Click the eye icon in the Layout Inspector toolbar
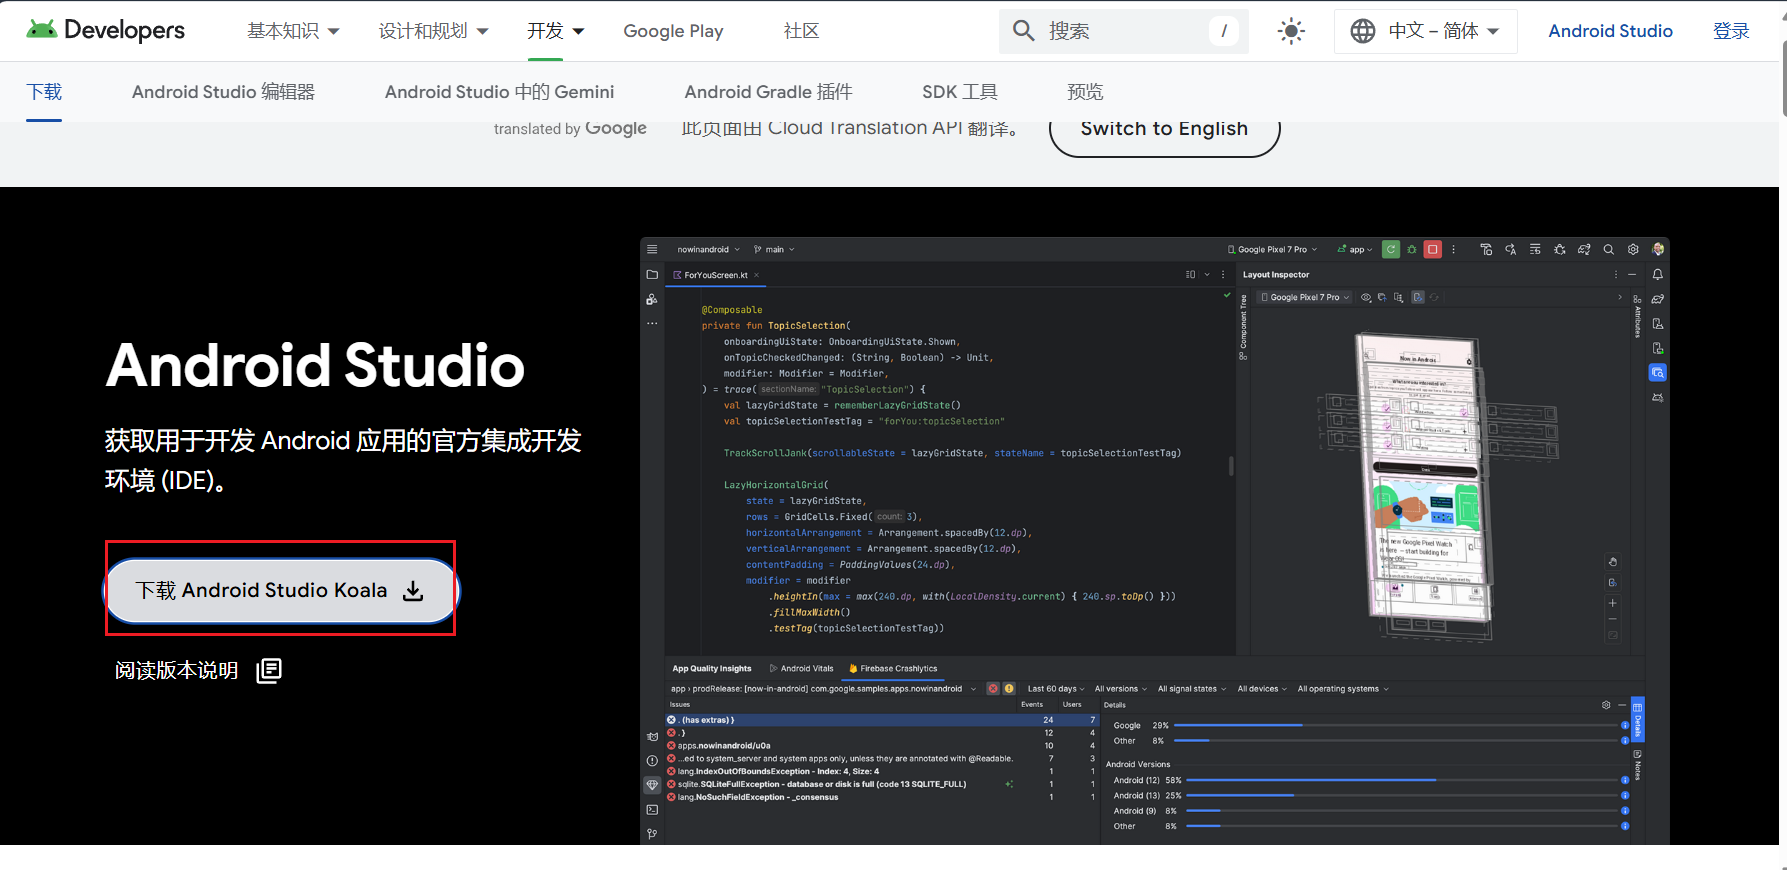This screenshot has width=1787, height=870. [1366, 297]
